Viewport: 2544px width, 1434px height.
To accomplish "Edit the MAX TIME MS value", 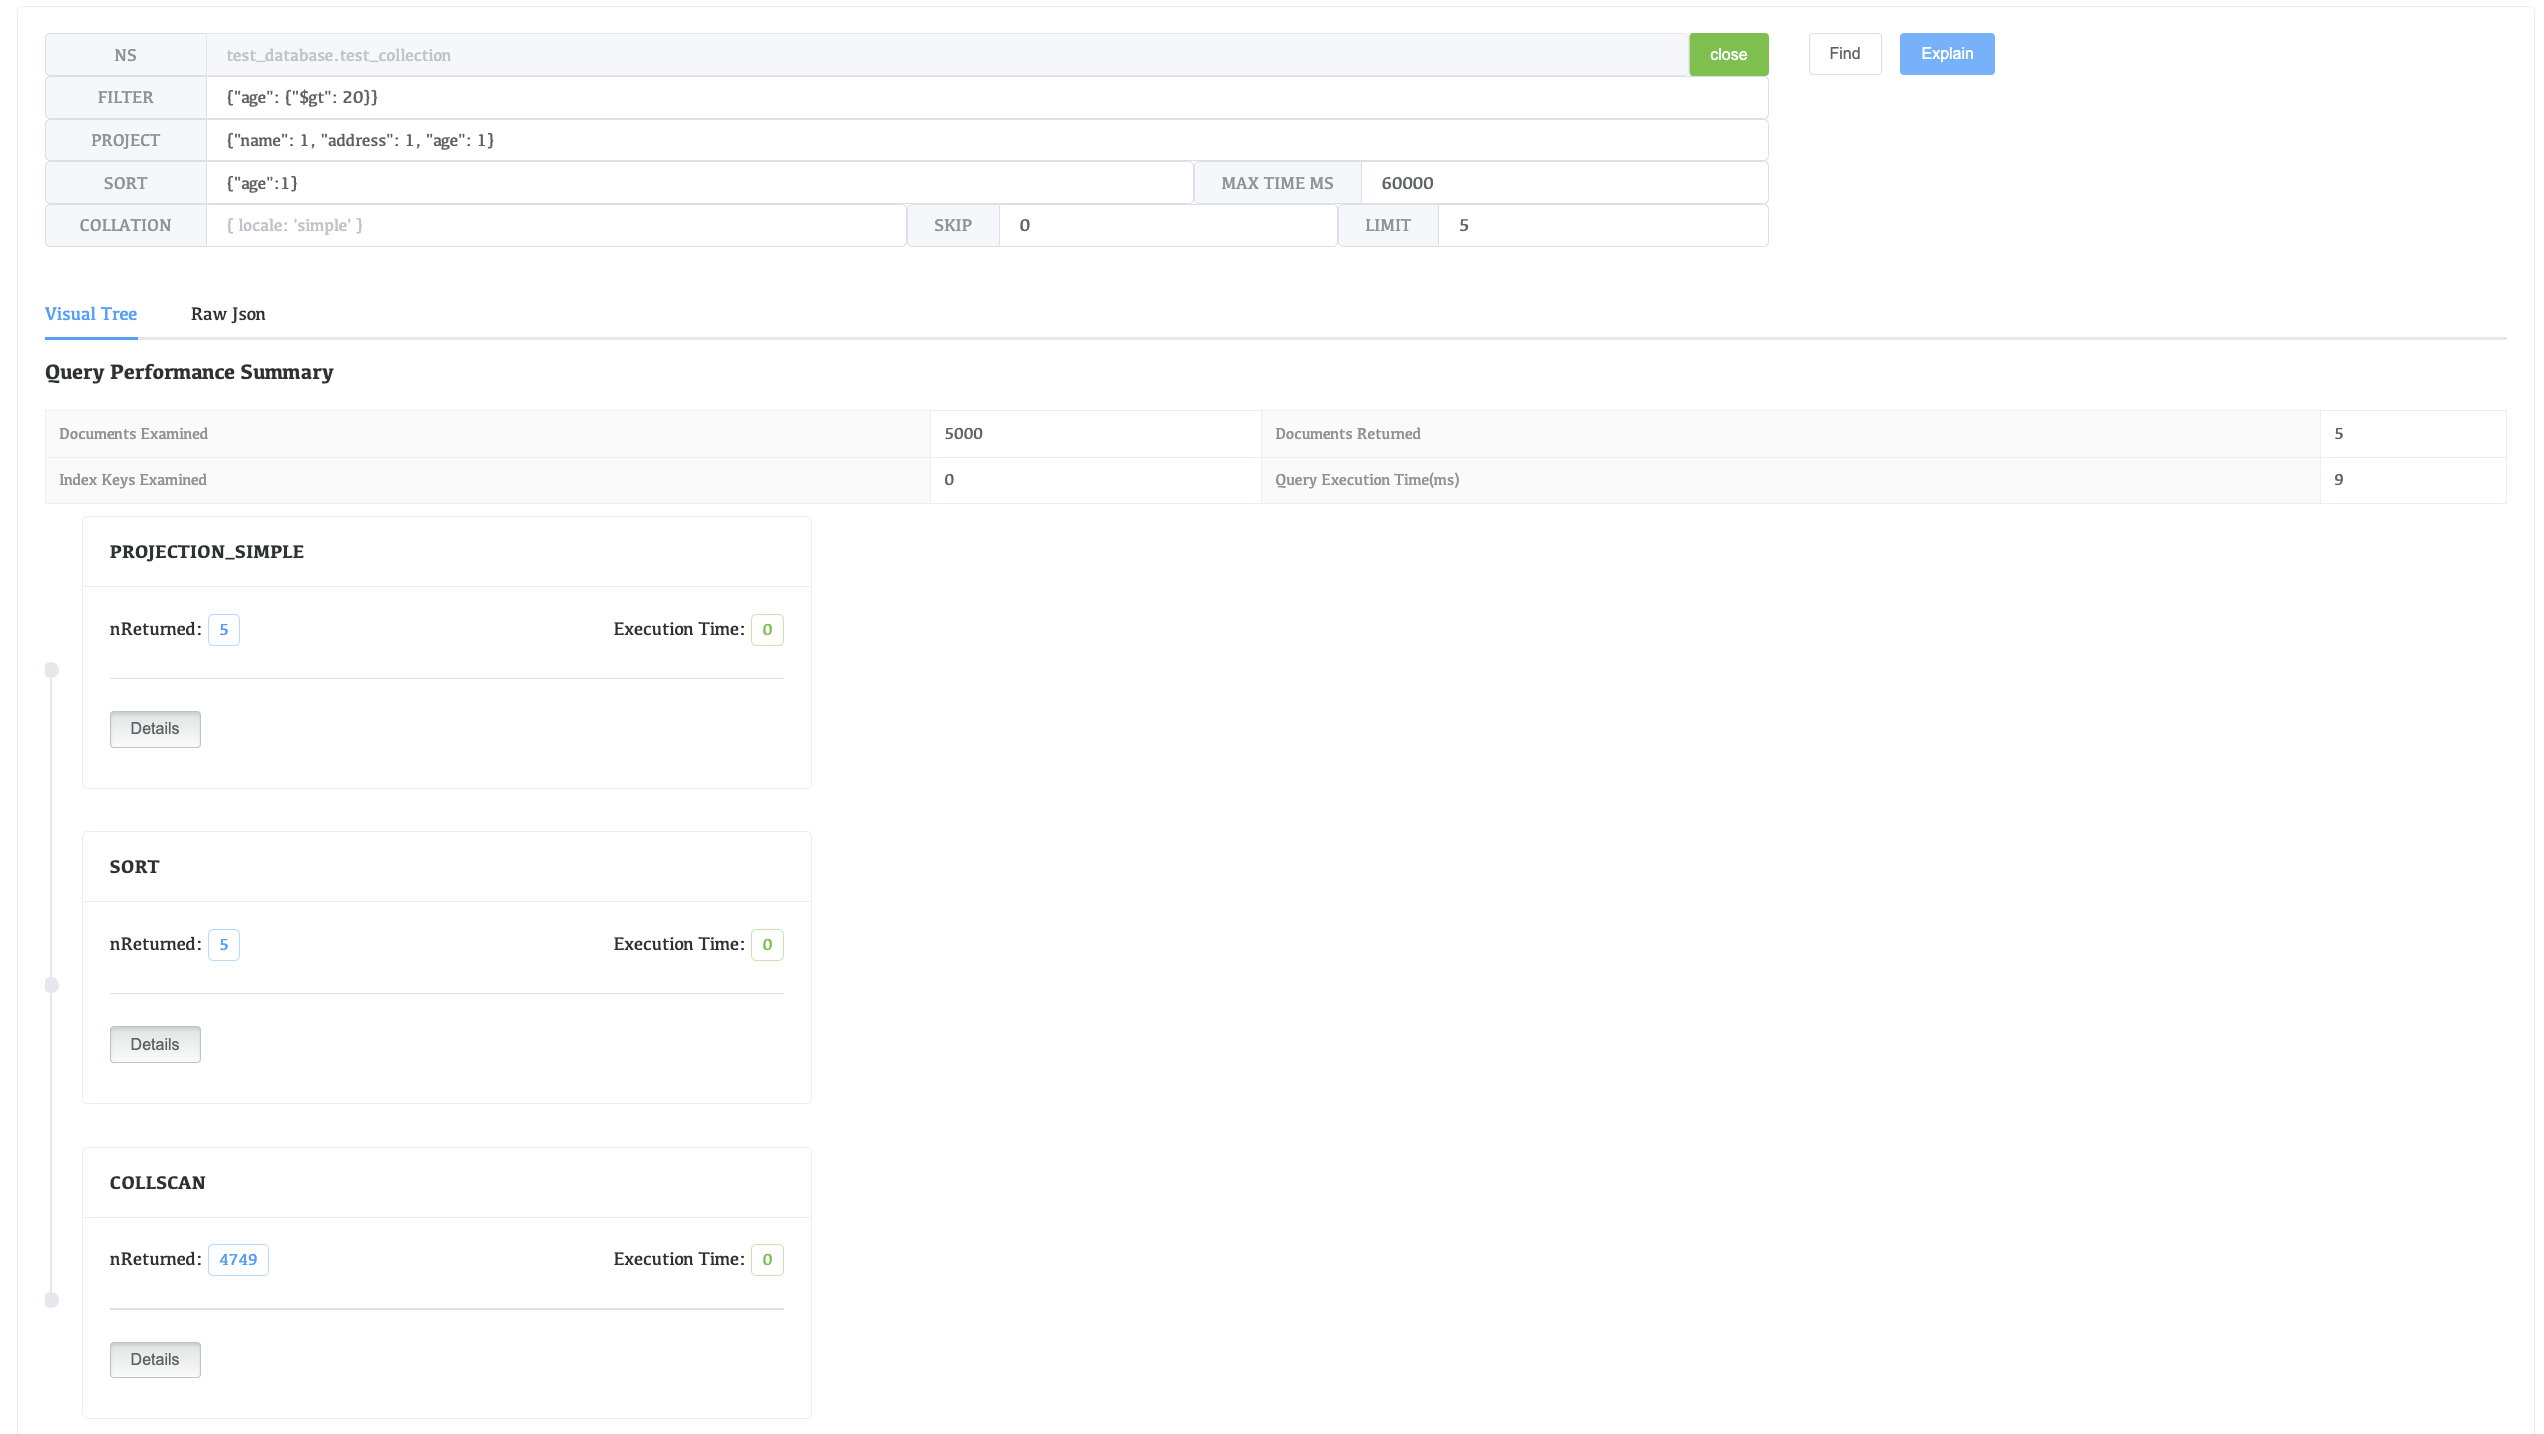I will [1562, 183].
